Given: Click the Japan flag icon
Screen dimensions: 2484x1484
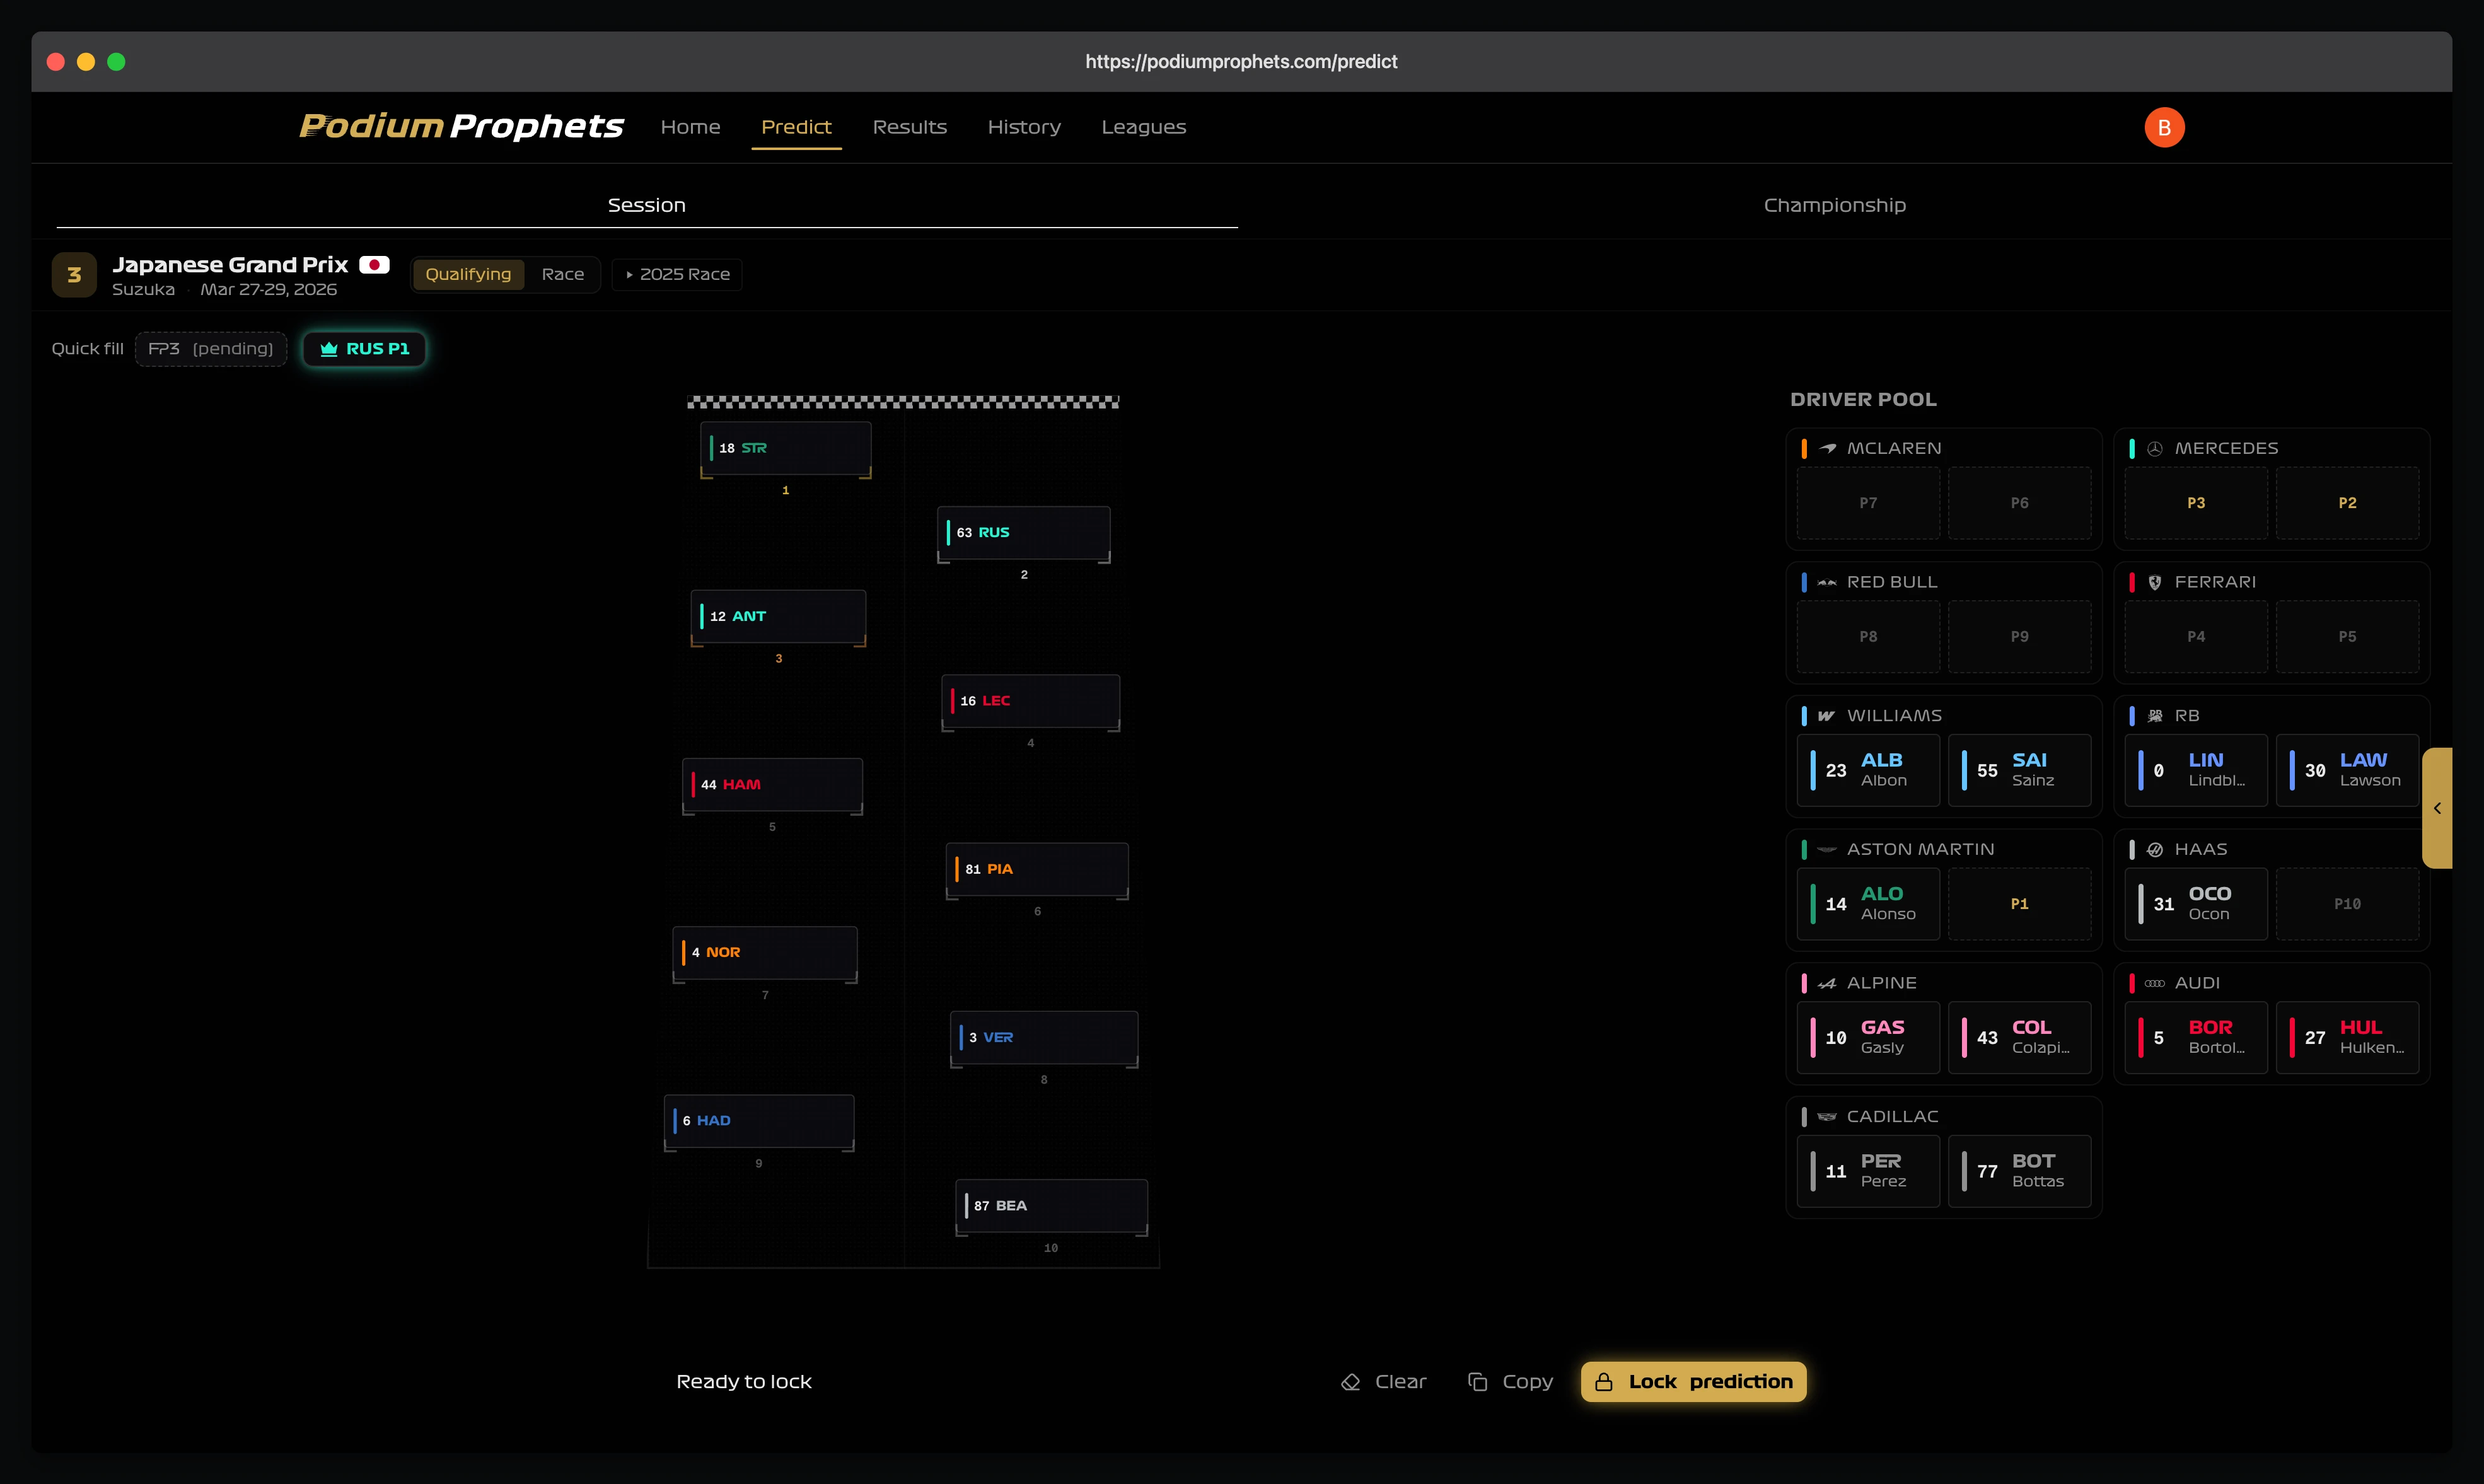Looking at the screenshot, I should [x=374, y=265].
